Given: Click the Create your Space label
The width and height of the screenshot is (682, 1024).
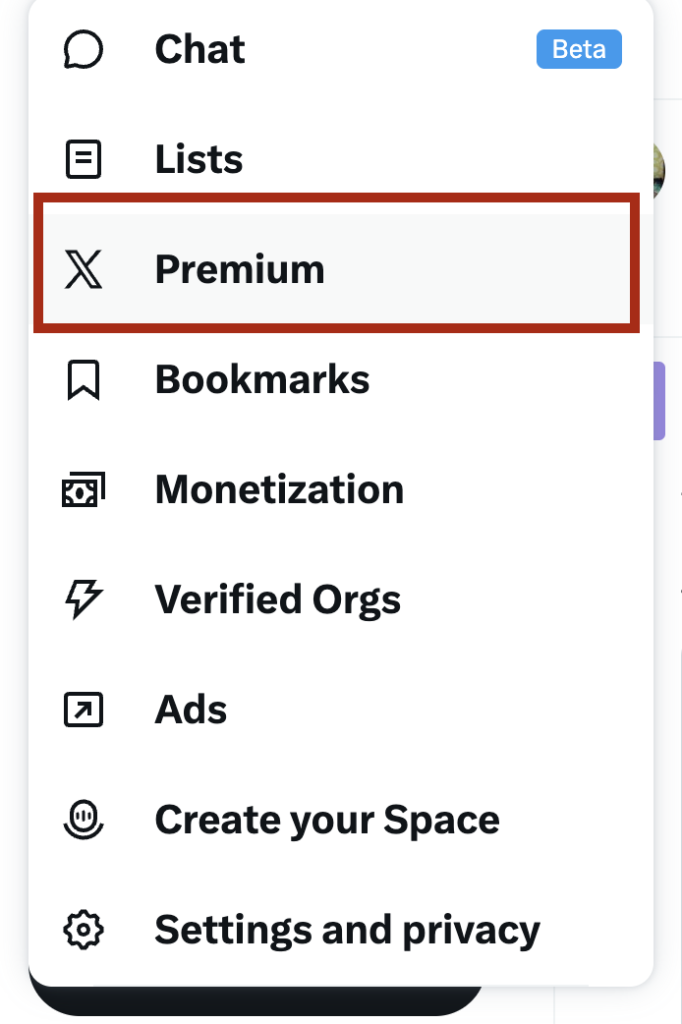Looking at the screenshot, I should tap(327, 821).
